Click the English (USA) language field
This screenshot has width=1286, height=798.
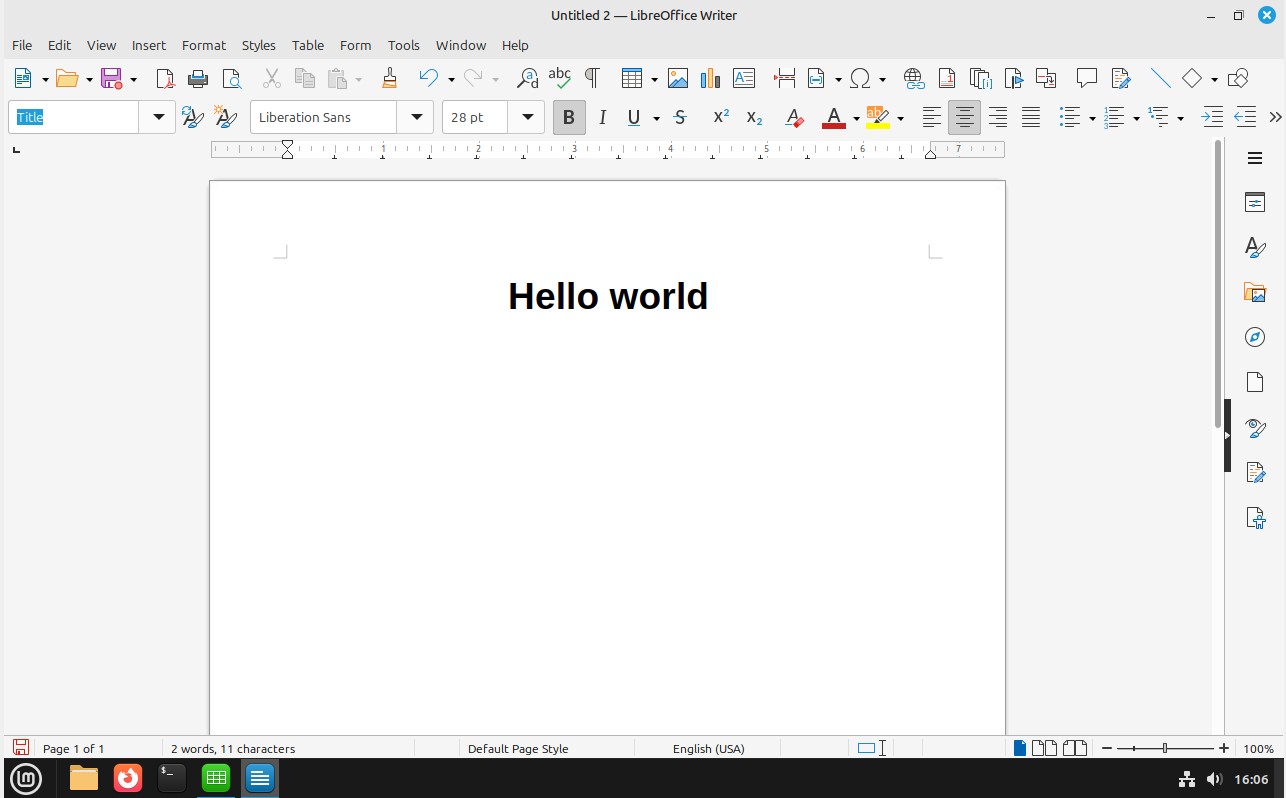708,748
